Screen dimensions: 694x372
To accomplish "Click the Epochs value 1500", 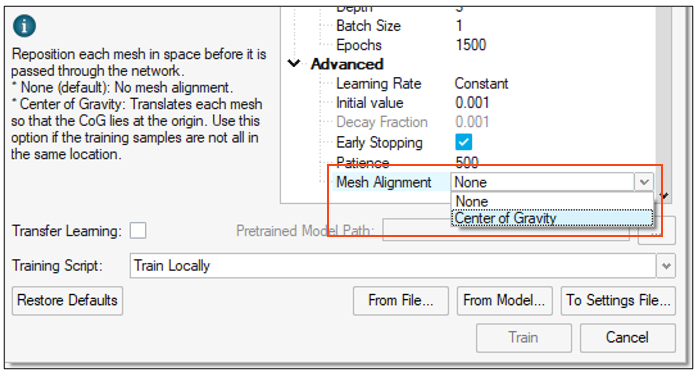I will coord(470,45).
